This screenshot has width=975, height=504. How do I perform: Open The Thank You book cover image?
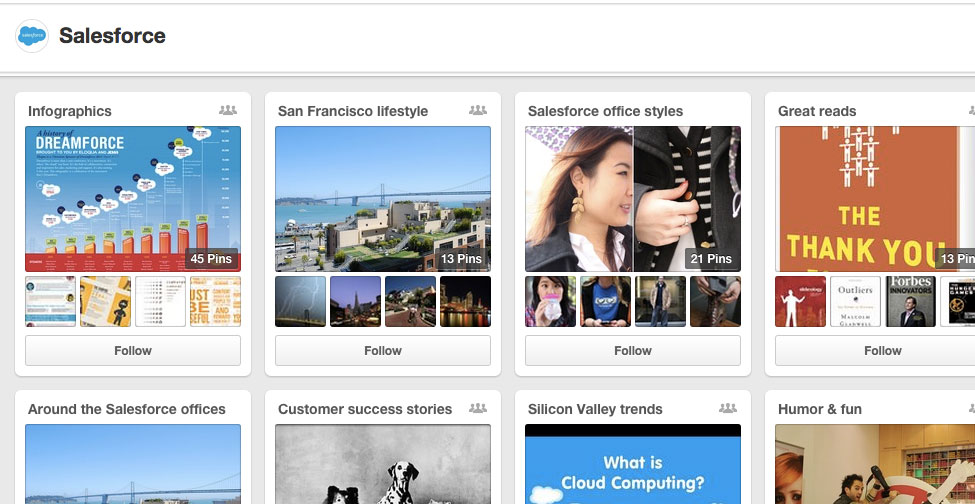coord(875,199)
